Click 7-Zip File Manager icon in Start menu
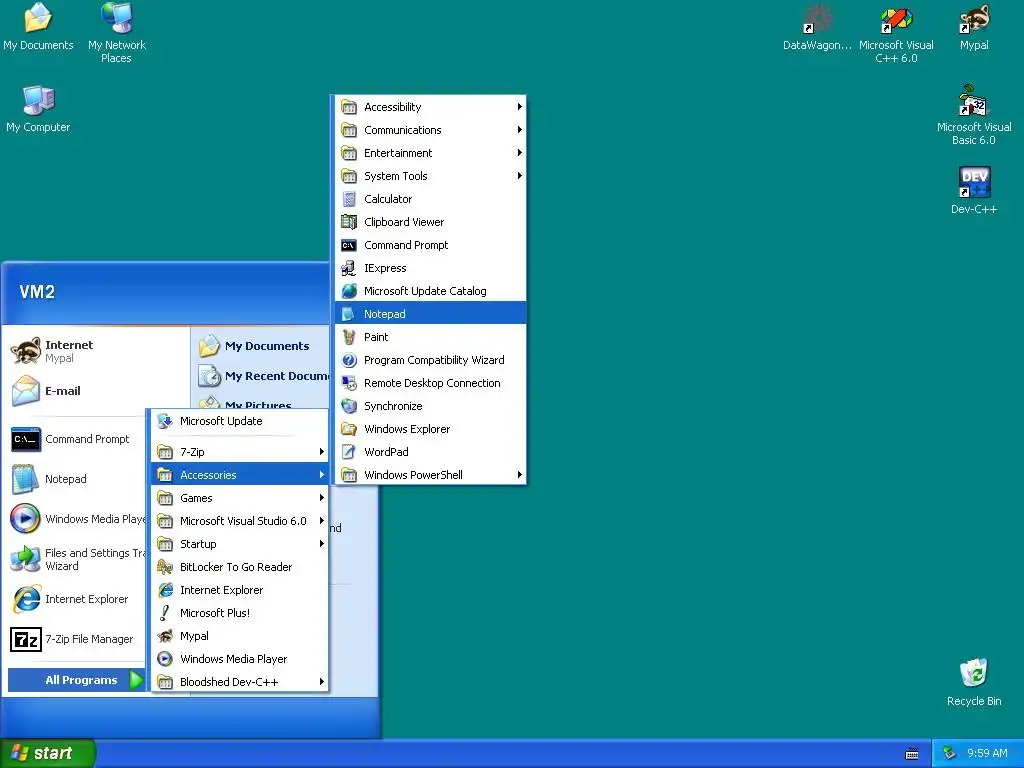 tap(26, 639)
